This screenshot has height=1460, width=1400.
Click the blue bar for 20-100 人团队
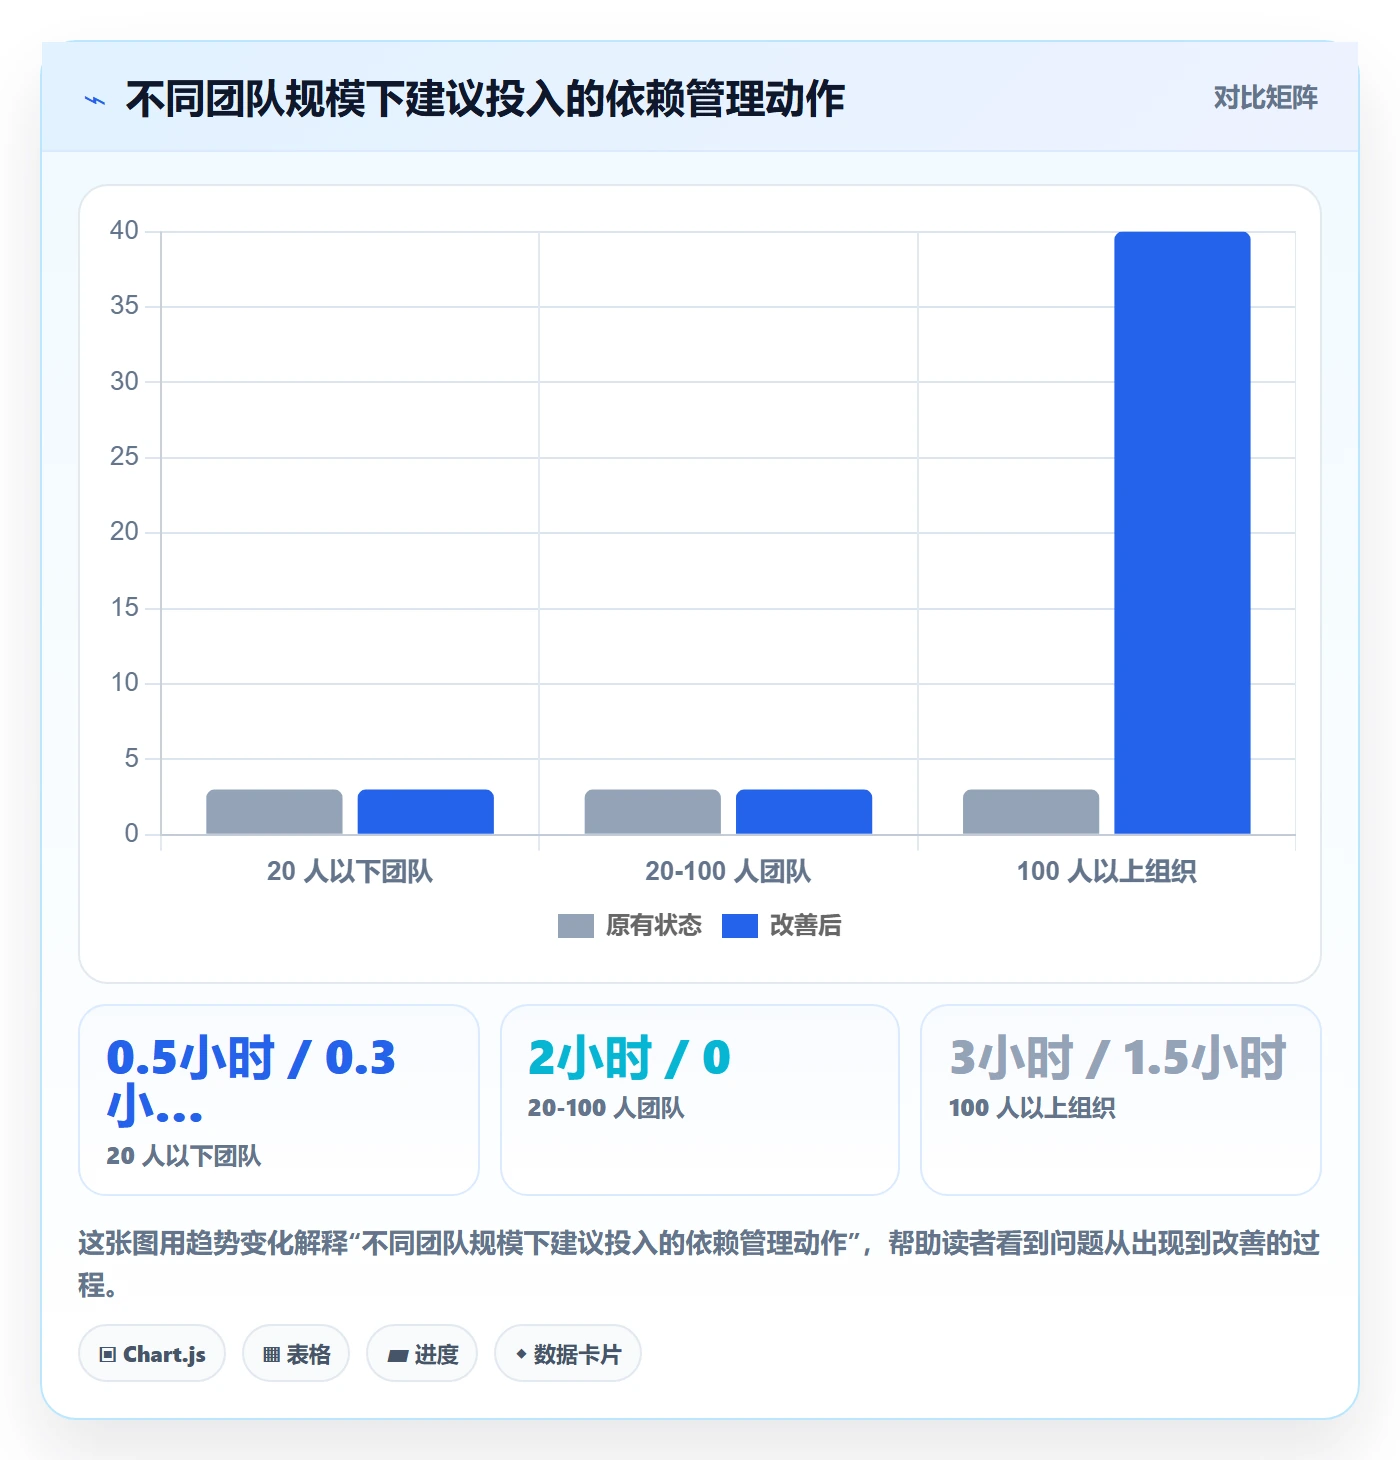pos(804,812)
